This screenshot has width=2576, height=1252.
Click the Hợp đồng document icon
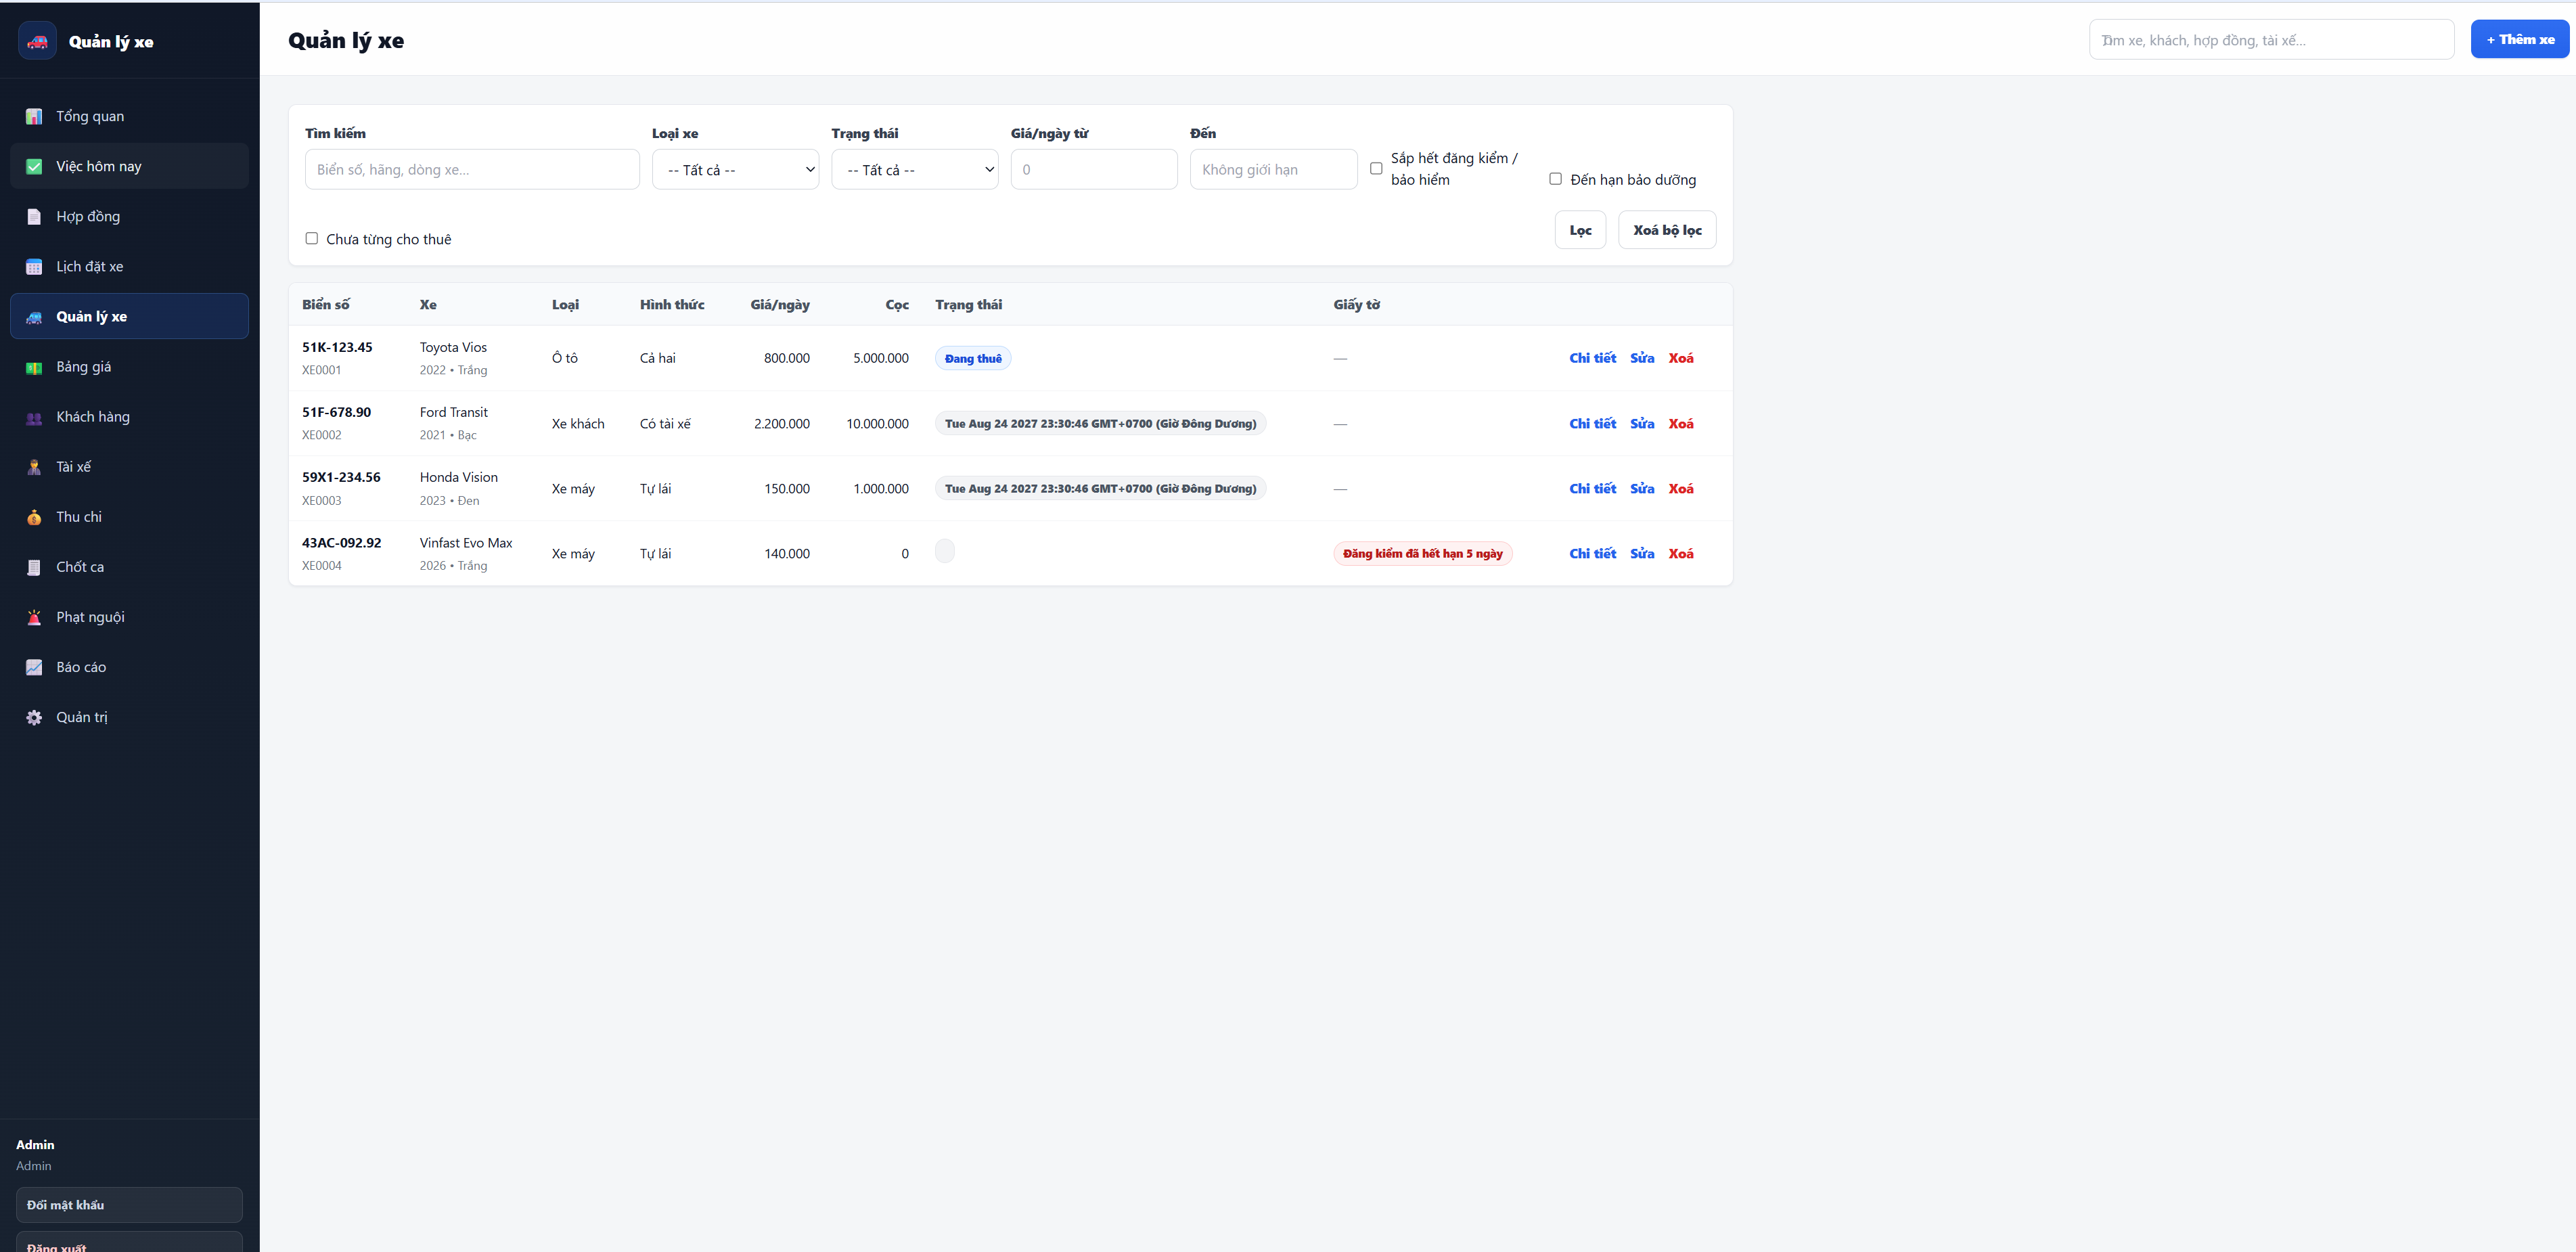pos(34,216)
